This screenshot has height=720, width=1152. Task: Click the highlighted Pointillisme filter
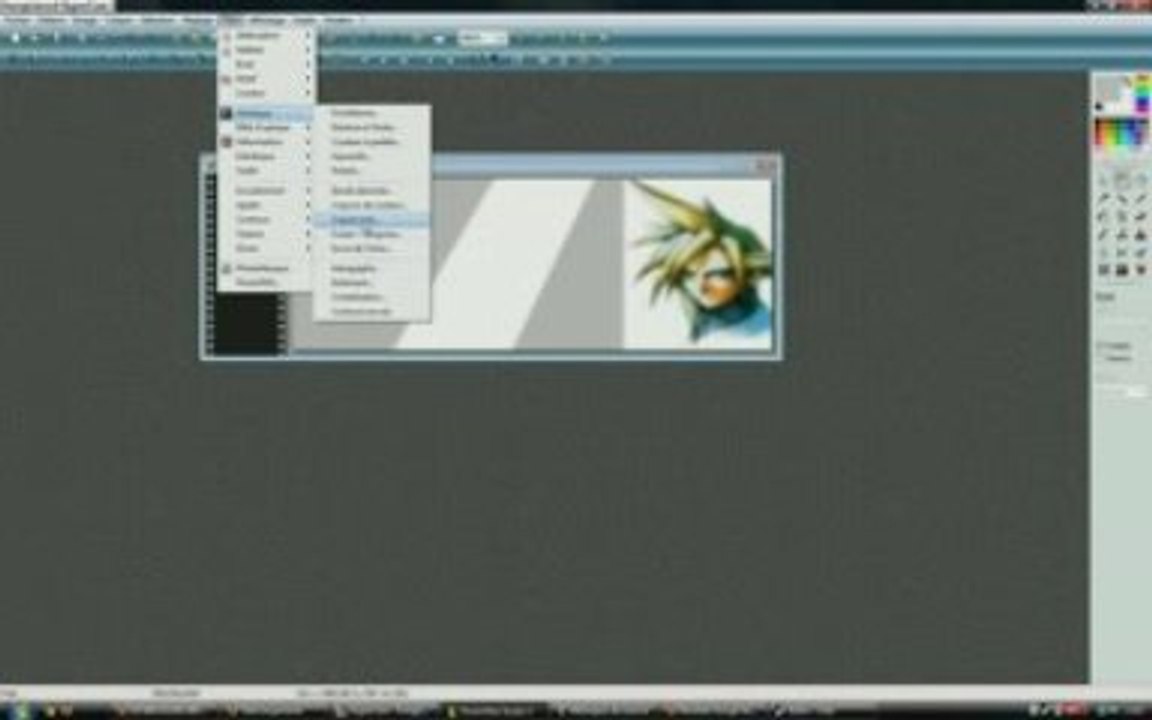pyautogui.click(x=372, y=220)
